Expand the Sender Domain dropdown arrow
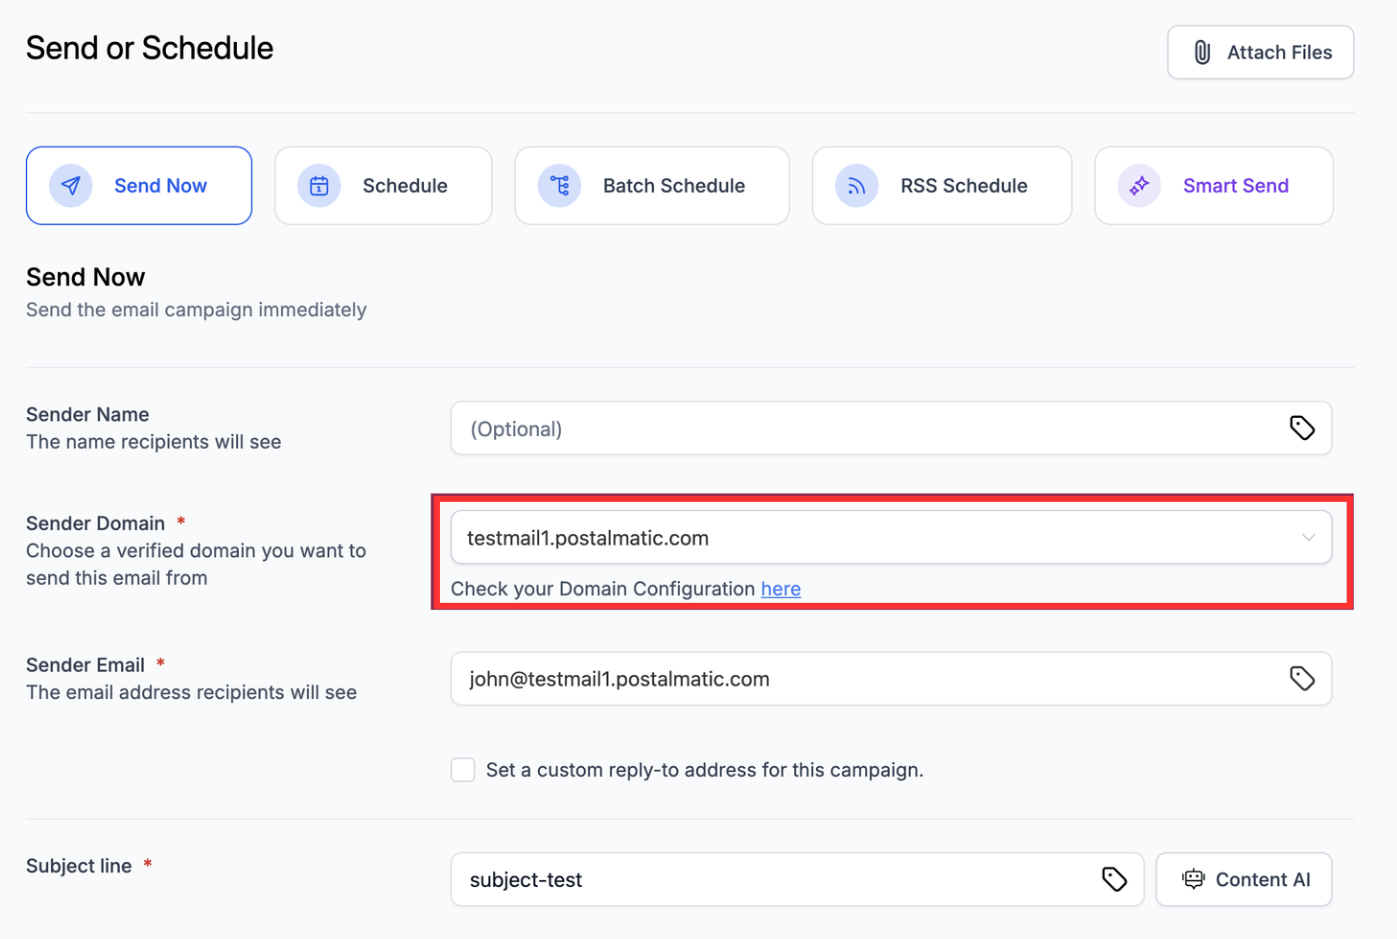Viewport: 1397px width, 939px height. coord(1308,538)
